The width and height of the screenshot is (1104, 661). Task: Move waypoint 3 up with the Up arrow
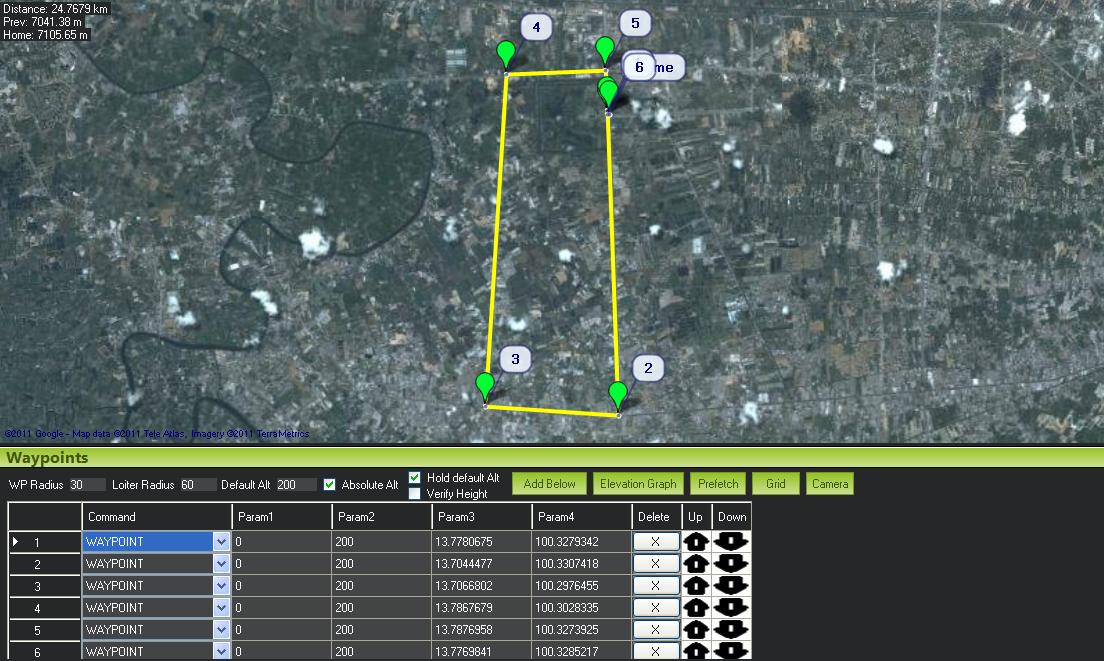click(x=695, y=586)
